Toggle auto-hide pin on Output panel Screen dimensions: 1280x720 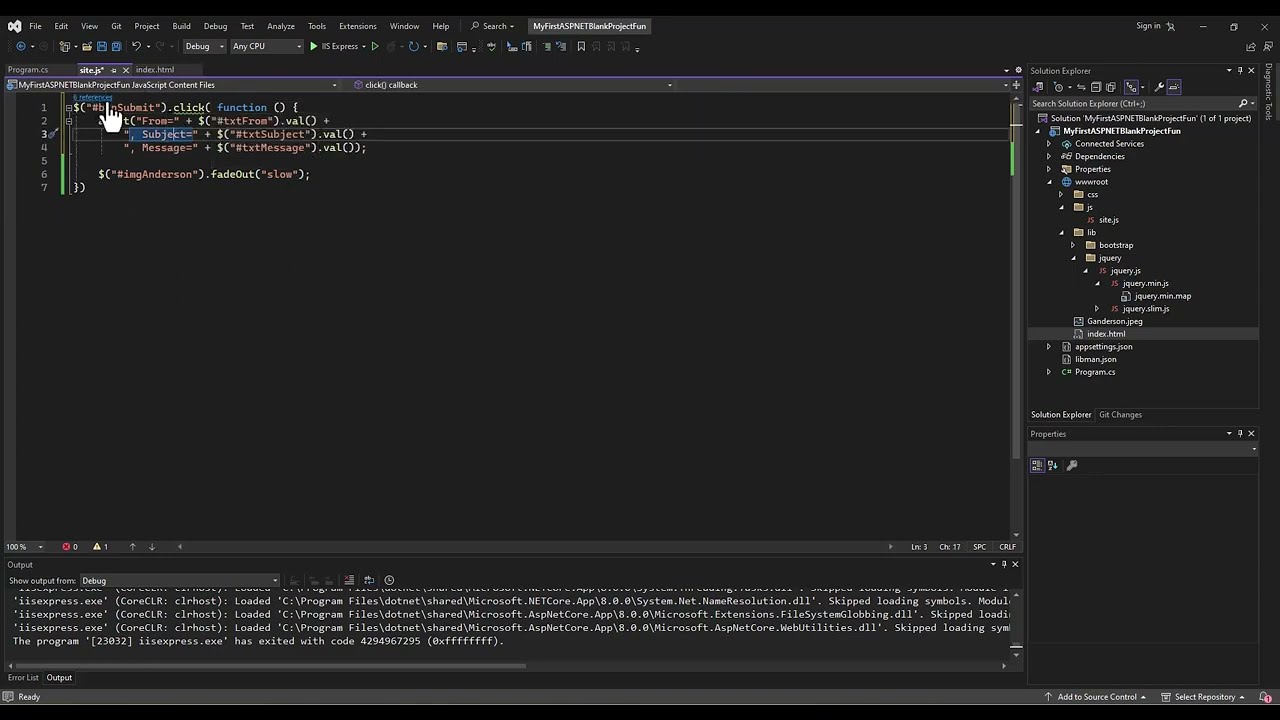click(x=1004, y=564)
